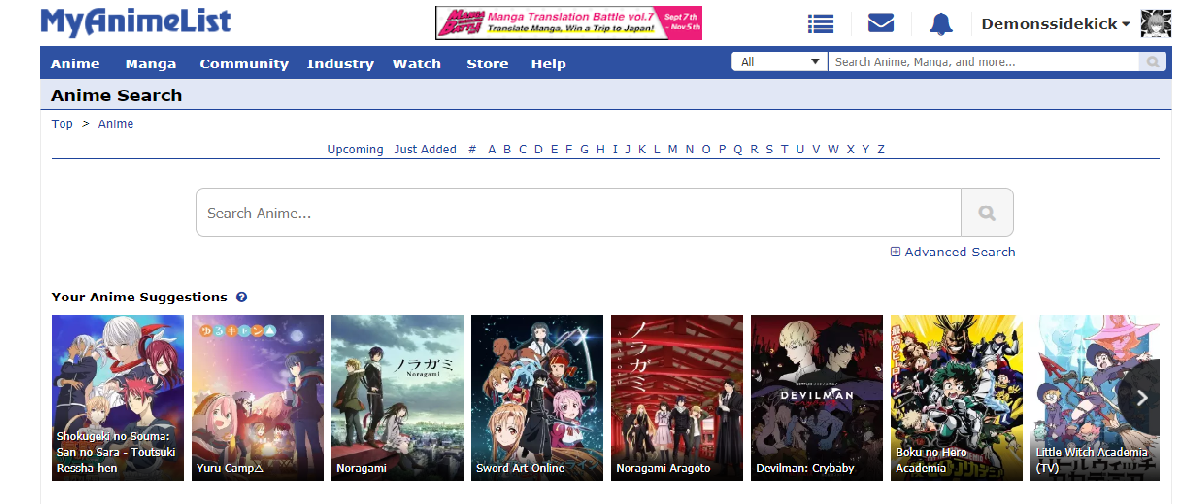Expand Advanced Search options
Viewport: 1182px width, 504px height.
click(x=953, y=252)
